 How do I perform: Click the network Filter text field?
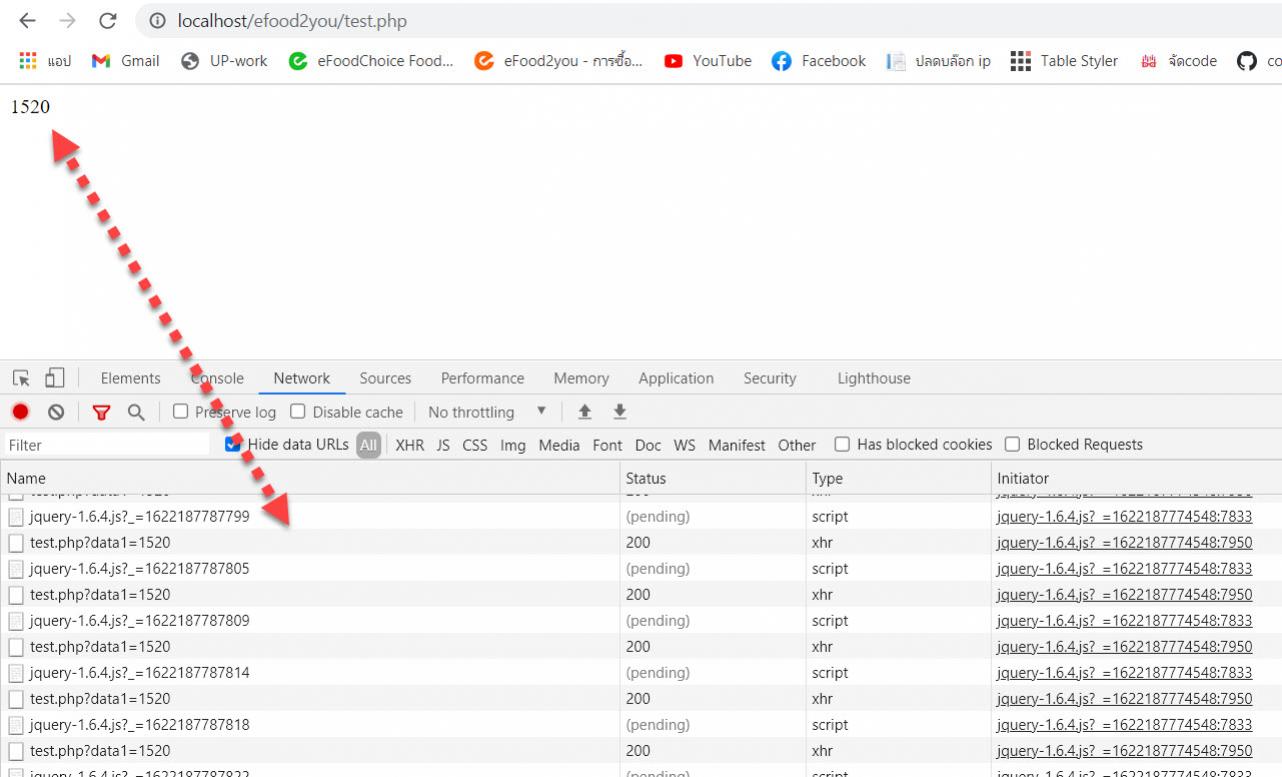pos(105,445)
